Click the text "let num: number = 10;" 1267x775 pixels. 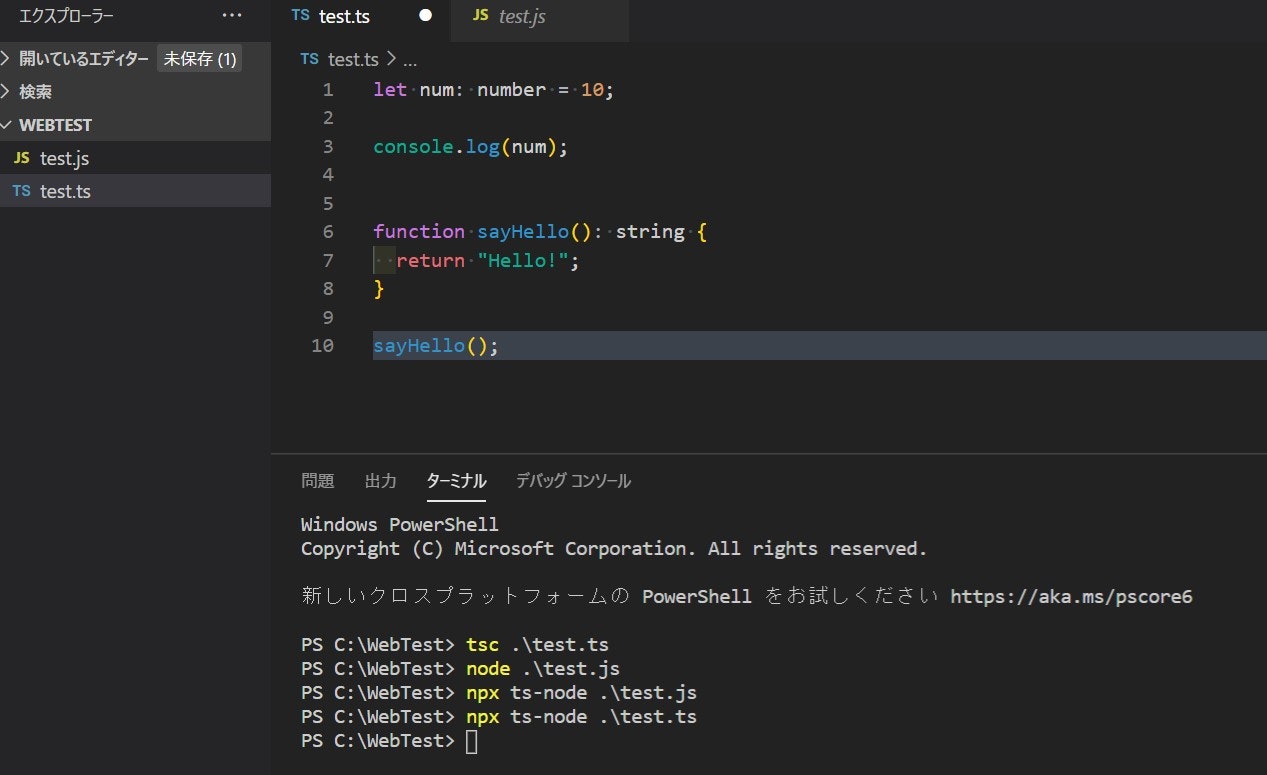(x=493, y=90)
